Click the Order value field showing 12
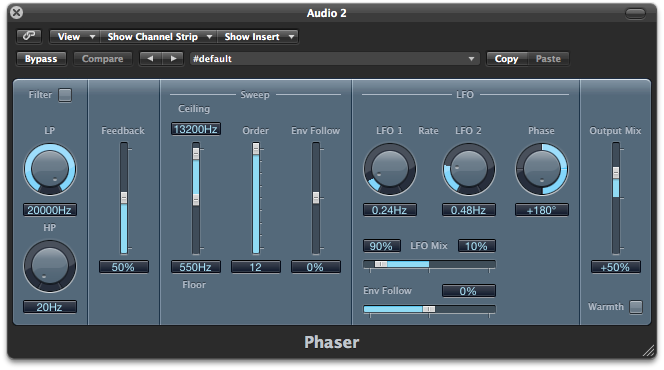The width and height of the screenshot is (664, 370). [x=256, y=267]
